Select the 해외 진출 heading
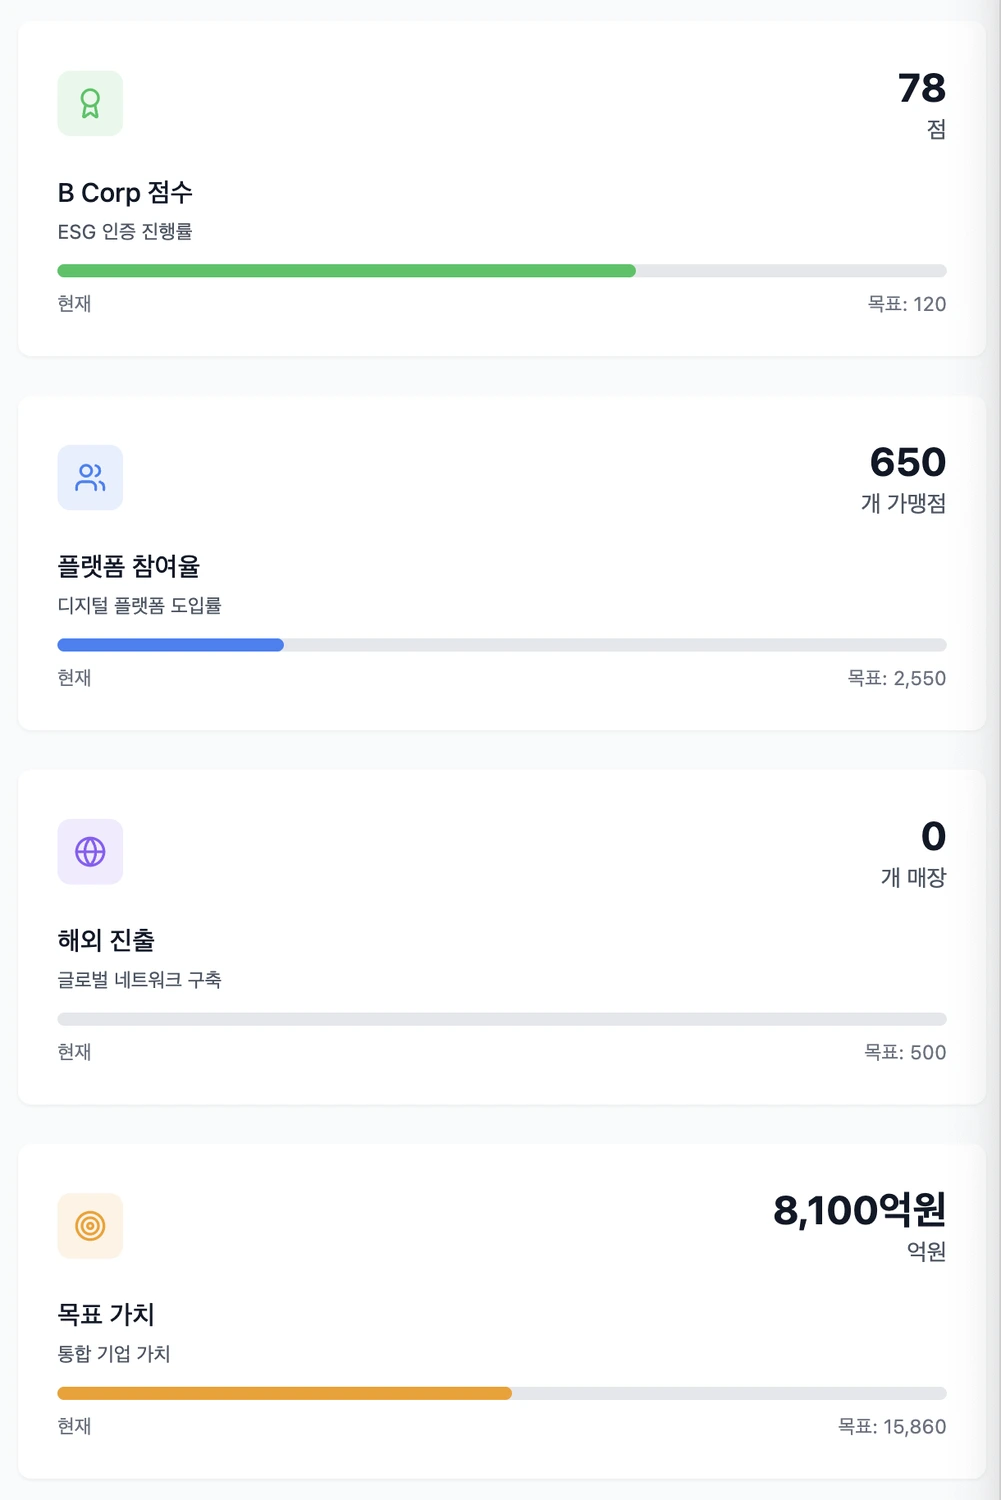Screen dimensions: 1001x1500 pyautogui.click(x=106, y=940)
